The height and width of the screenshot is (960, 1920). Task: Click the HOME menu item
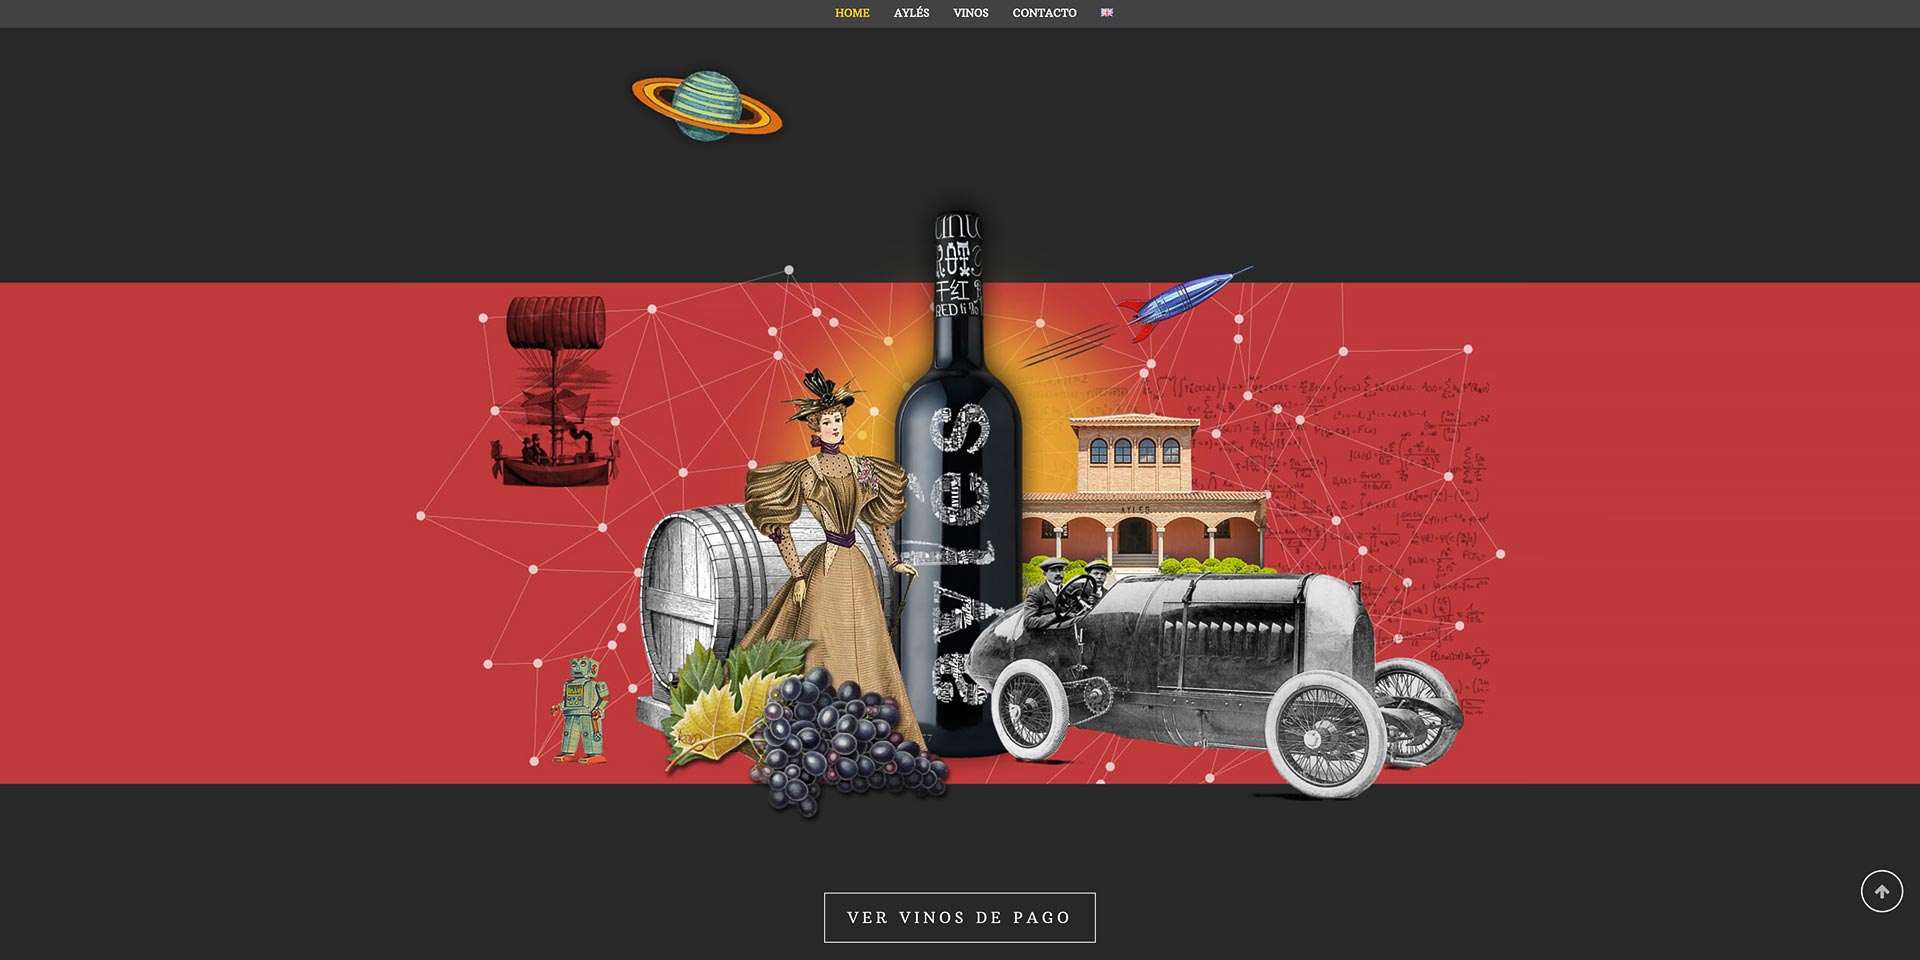click(x=852, y=13)
